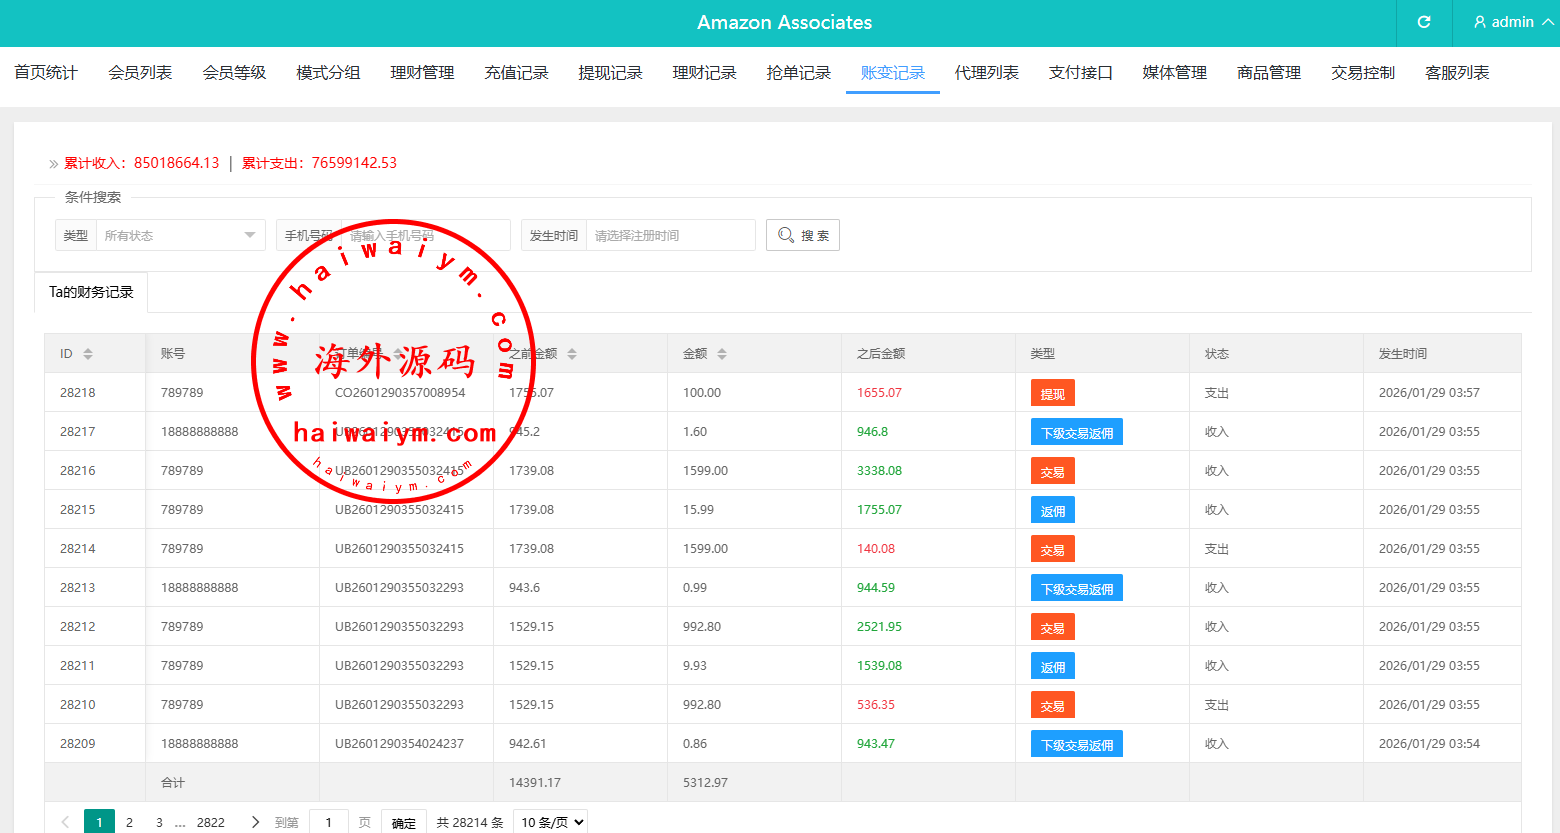Screen dimensions: 1560x833
Task: Click the 搜索 search button
Action: 803,236
